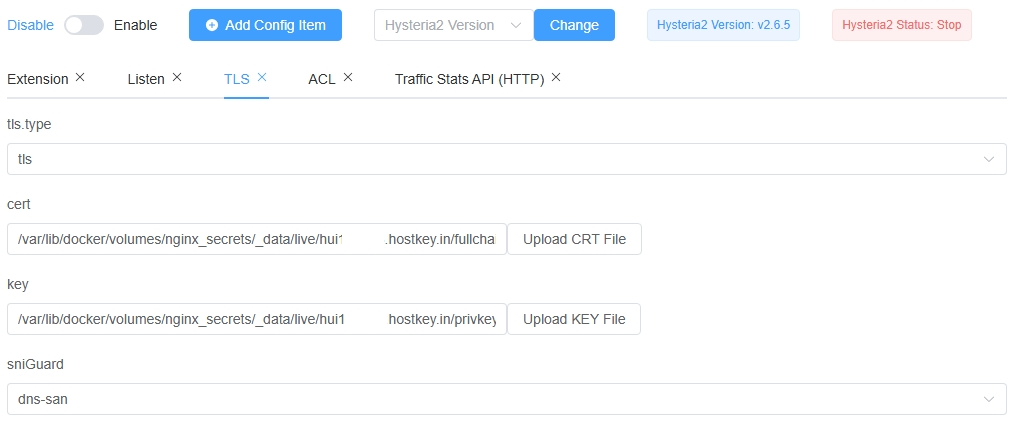Click Upload KEY File button
The height and width of the screenshot is (428, 1022).
tap(574, 319)
